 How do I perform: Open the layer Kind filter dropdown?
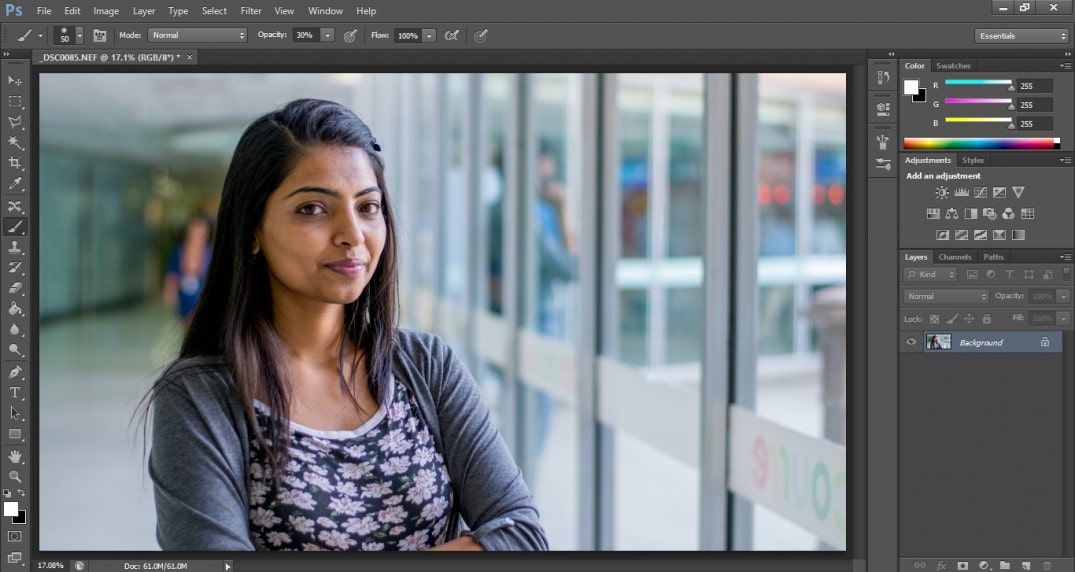931,274
